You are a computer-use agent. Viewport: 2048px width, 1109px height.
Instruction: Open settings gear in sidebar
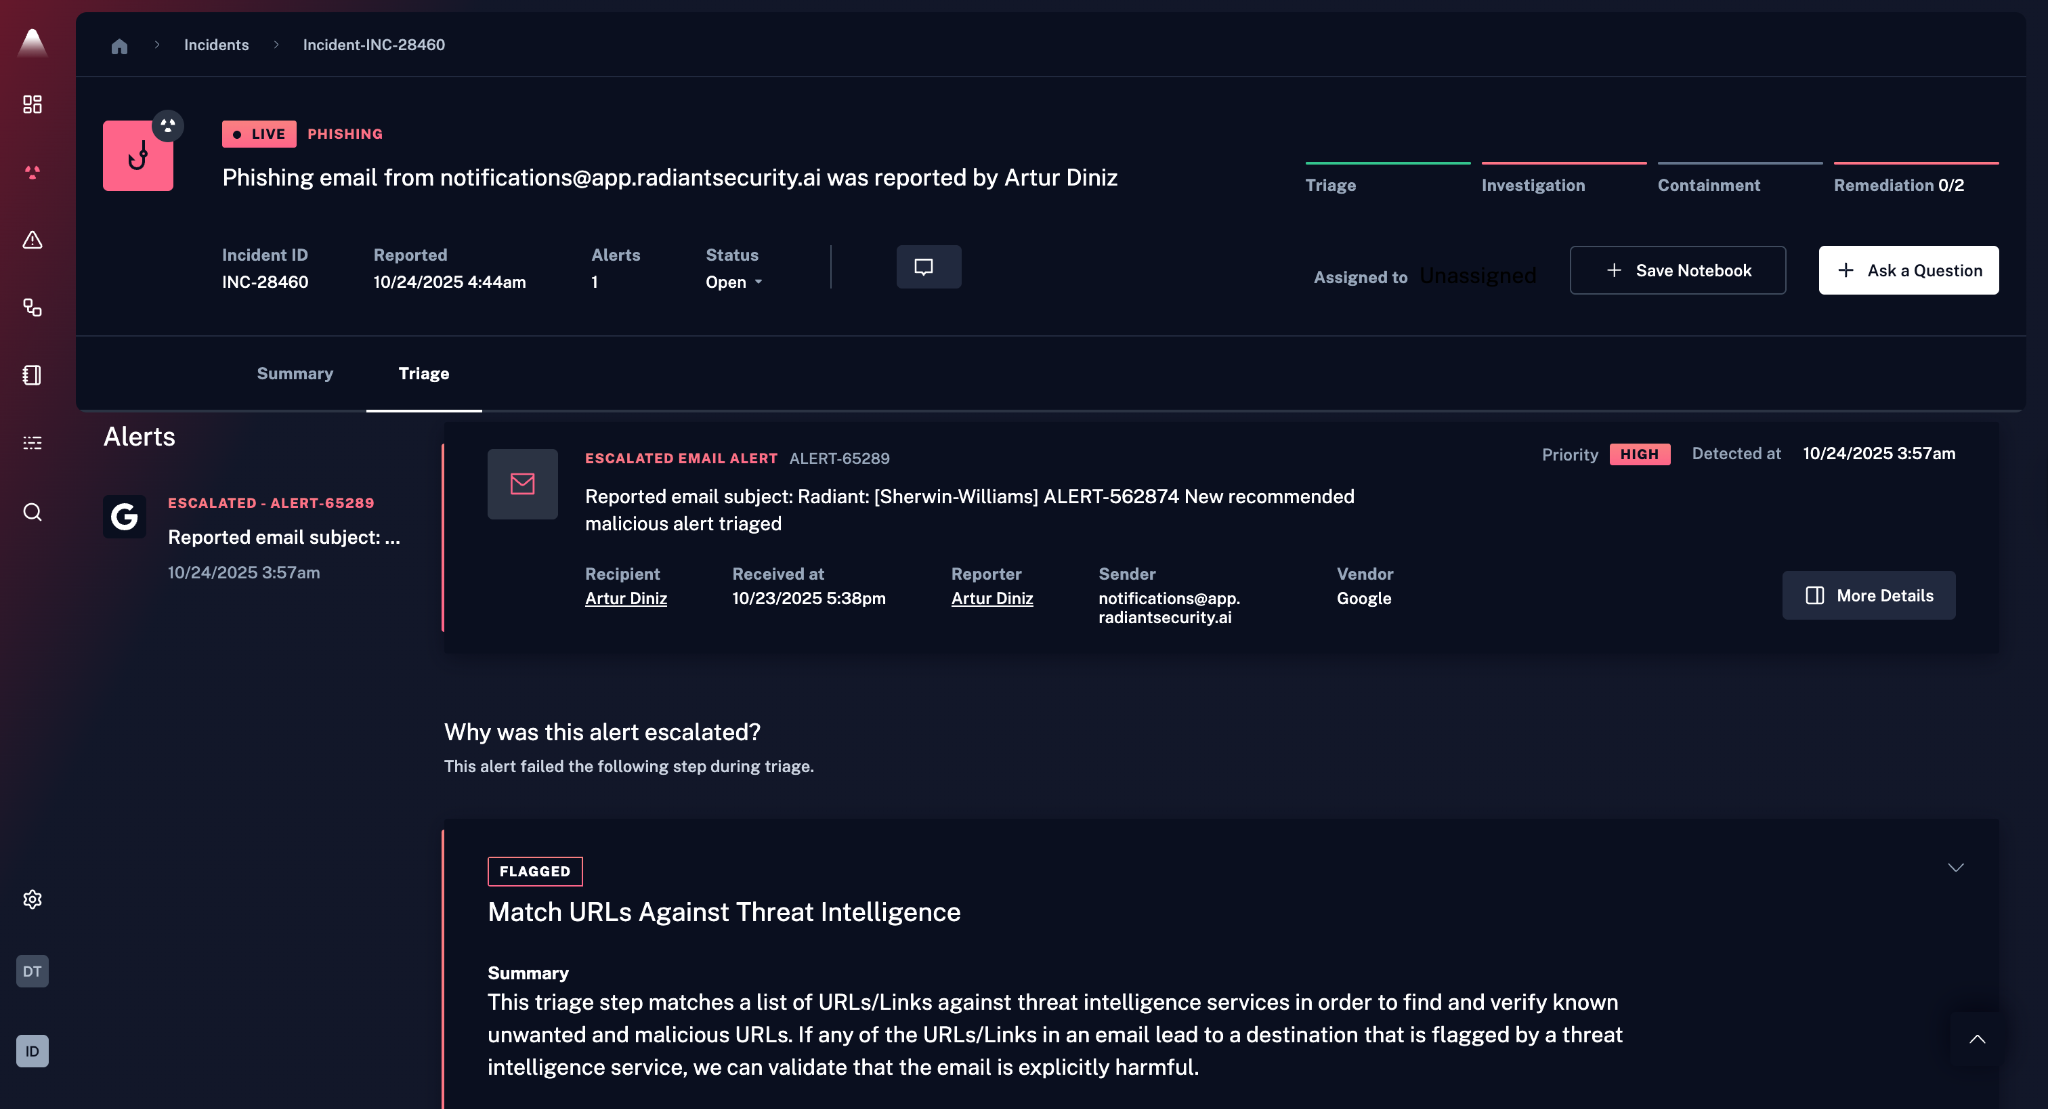tap(32, 899)
